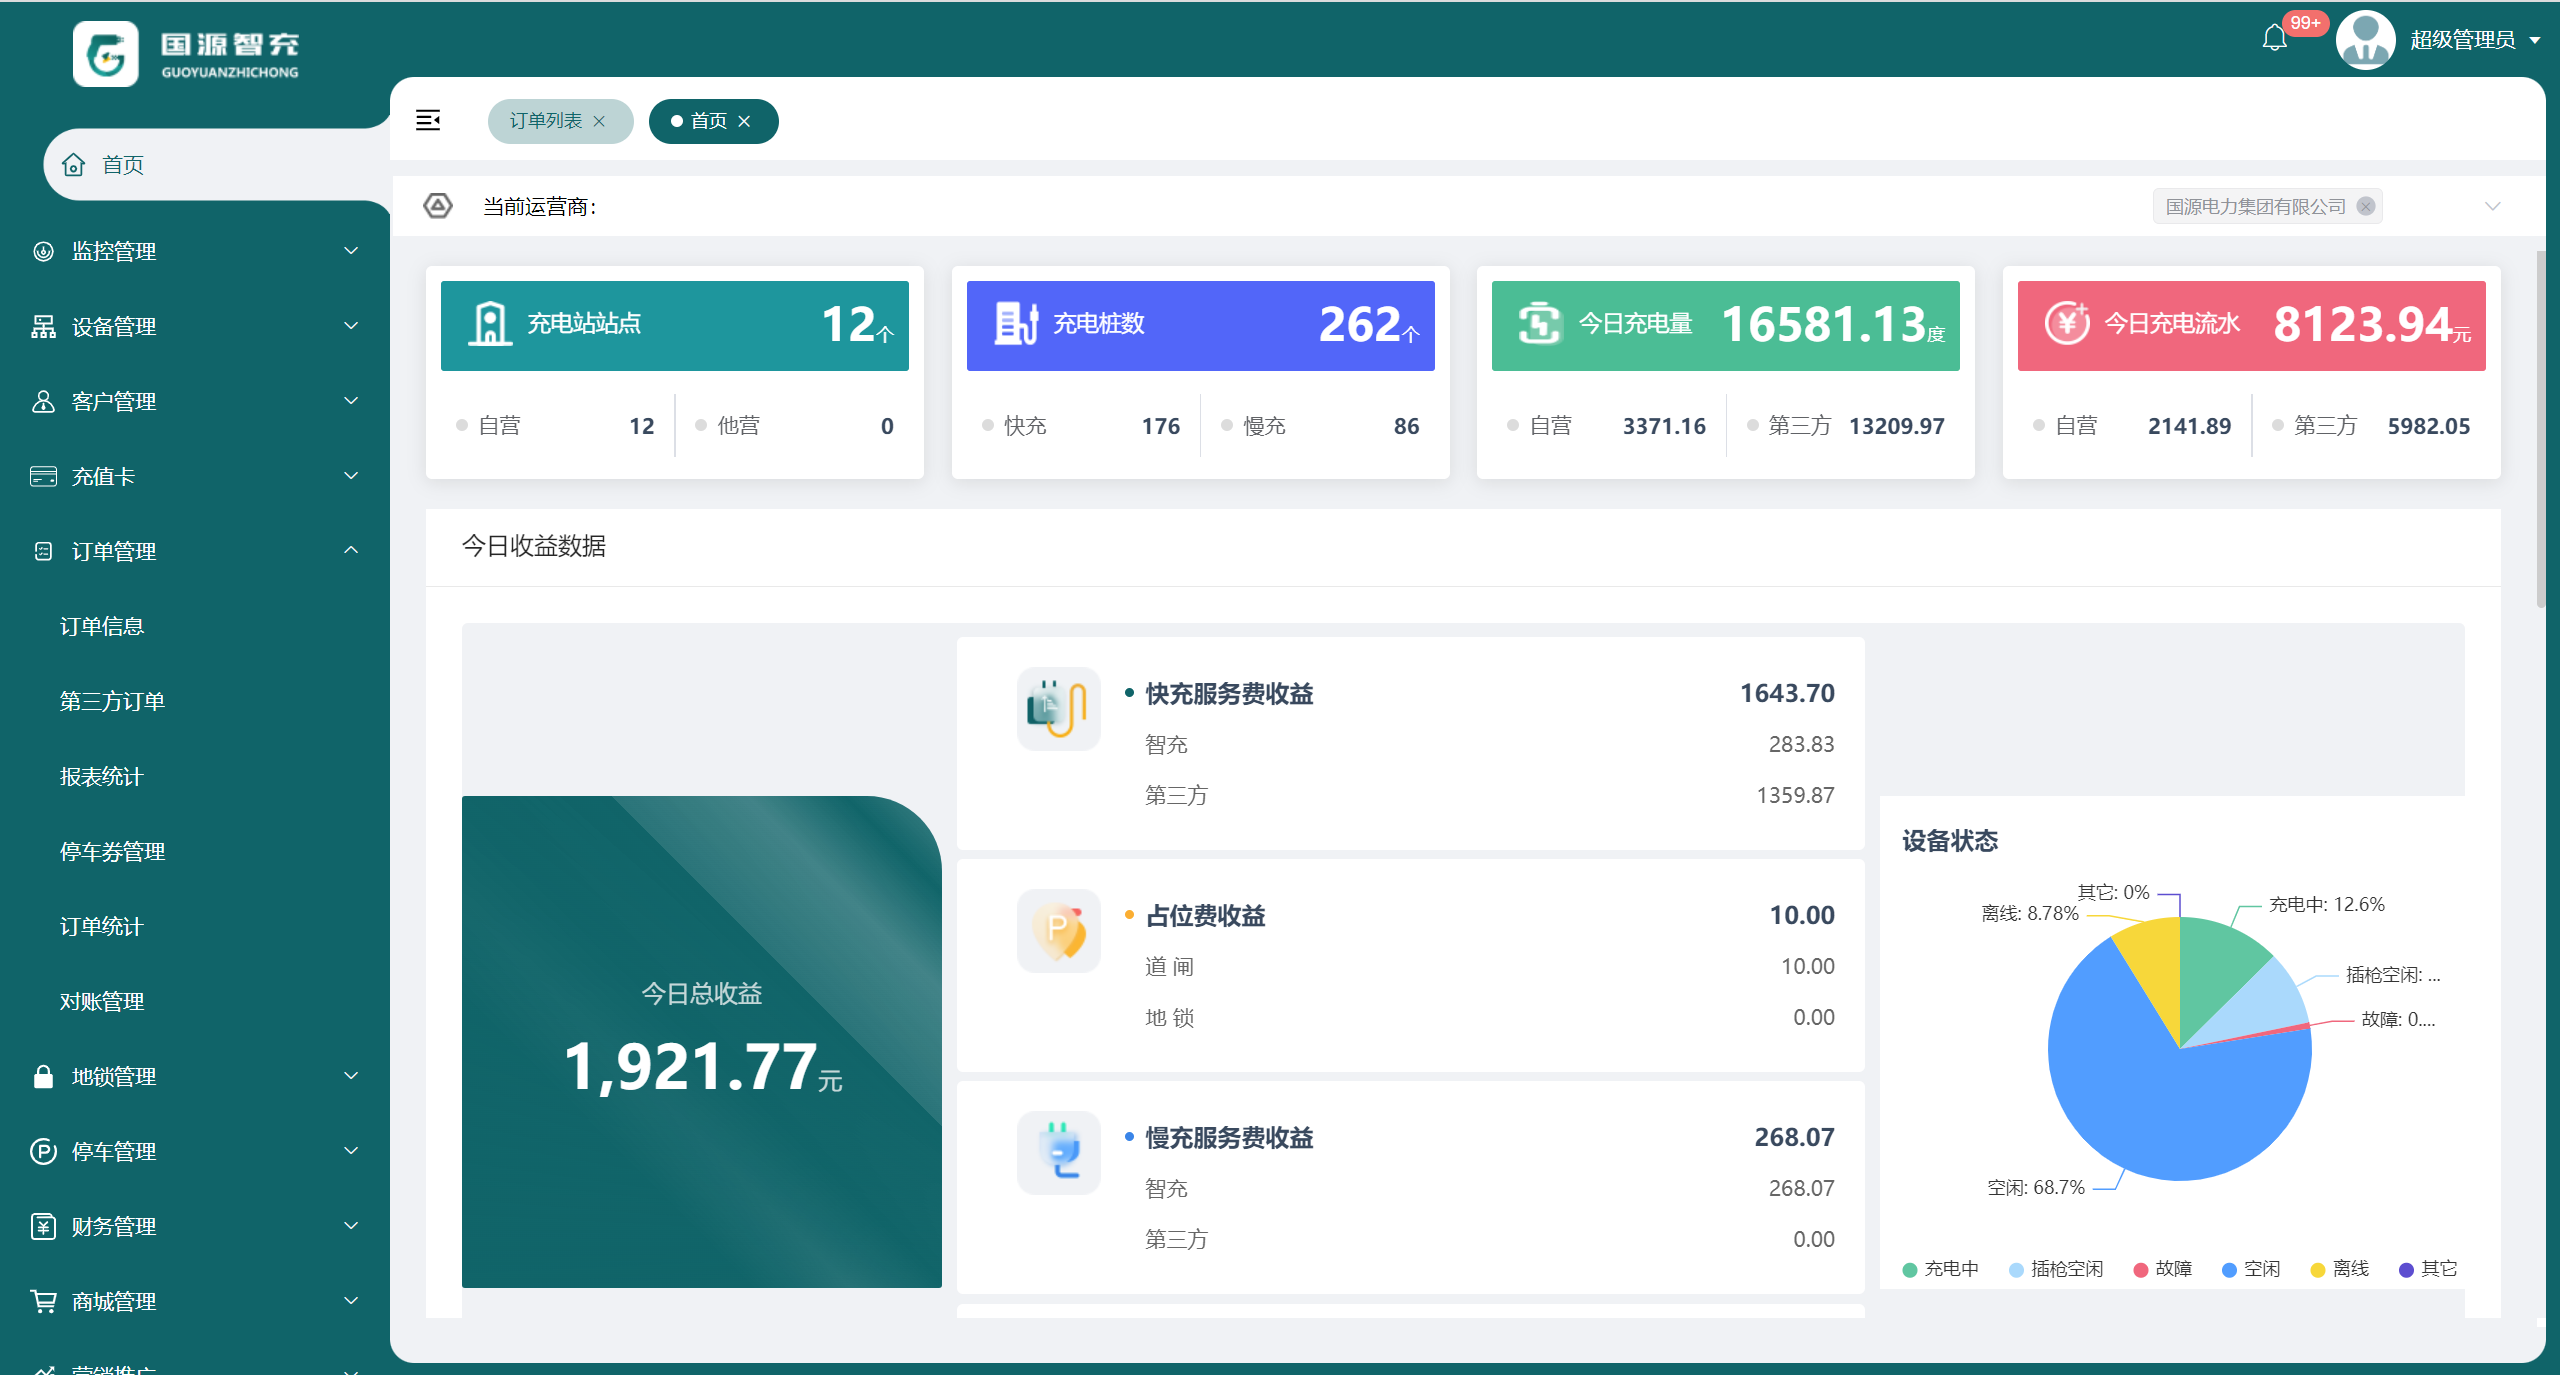
Task: Toggle 空闲 legend item in pie chart
Action: click(2251, 1269)
